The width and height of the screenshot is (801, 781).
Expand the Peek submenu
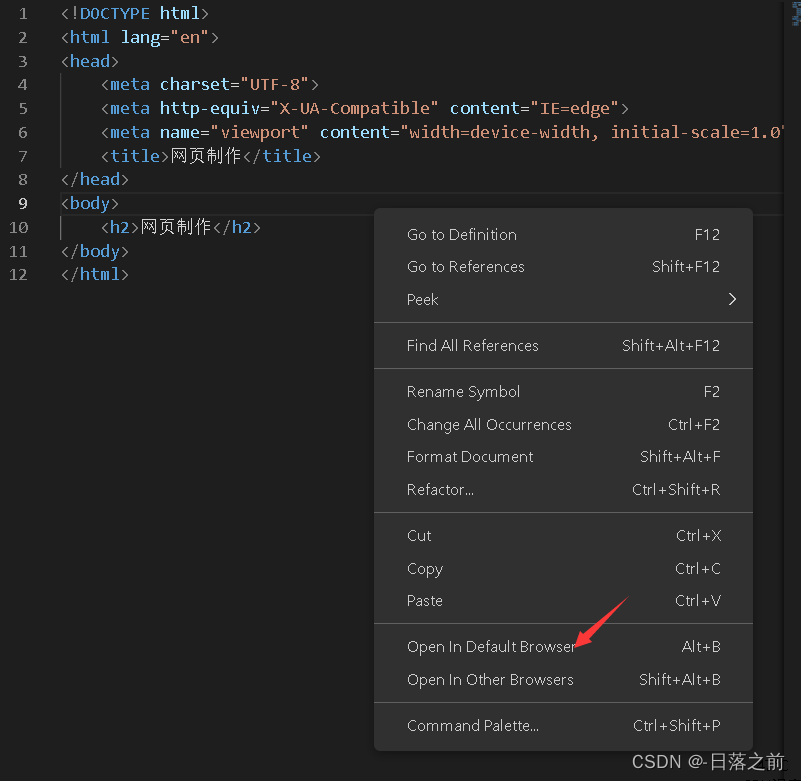click(x=422, y=299)
